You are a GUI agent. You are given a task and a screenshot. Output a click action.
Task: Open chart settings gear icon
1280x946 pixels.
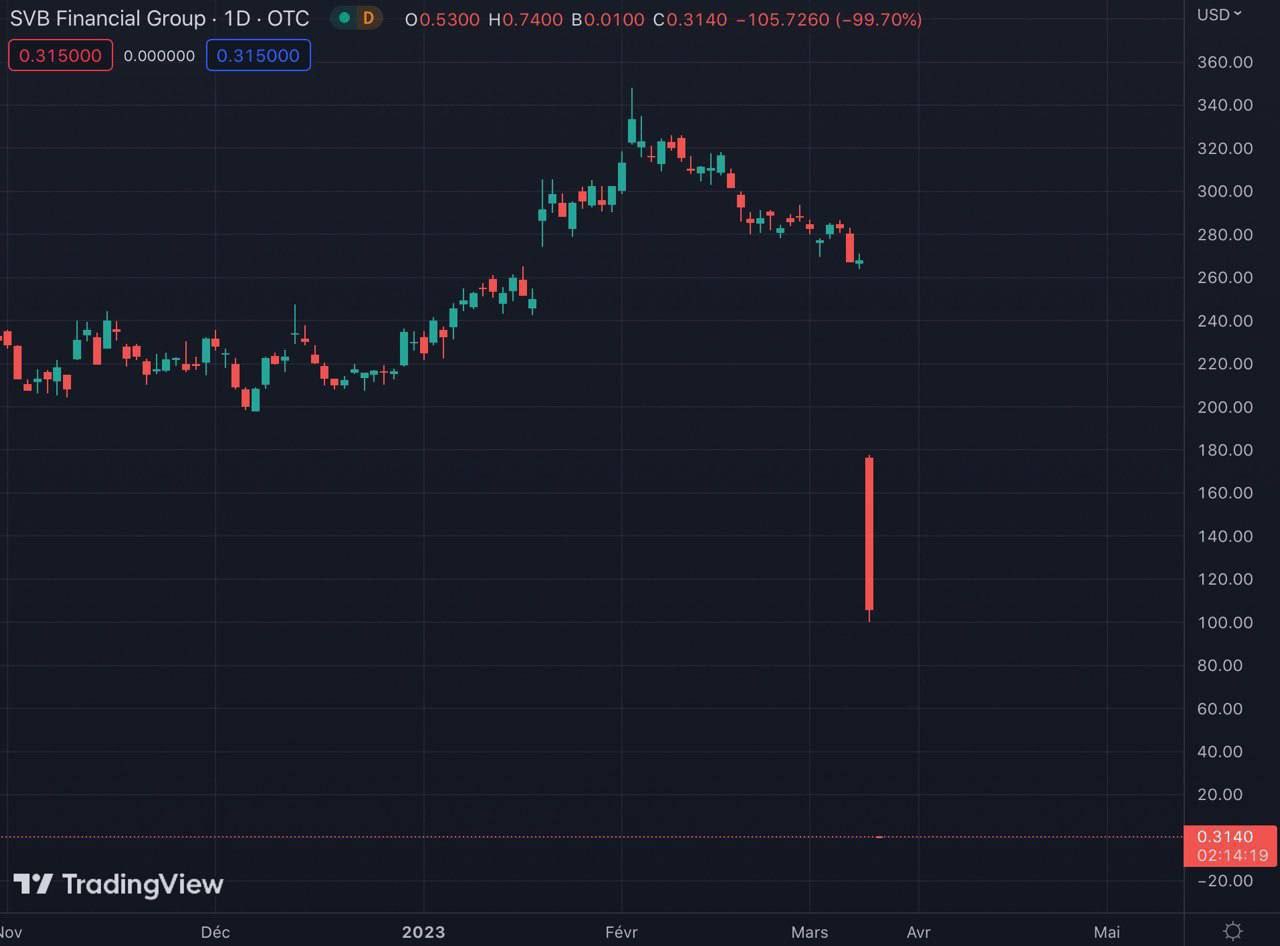1233,931
